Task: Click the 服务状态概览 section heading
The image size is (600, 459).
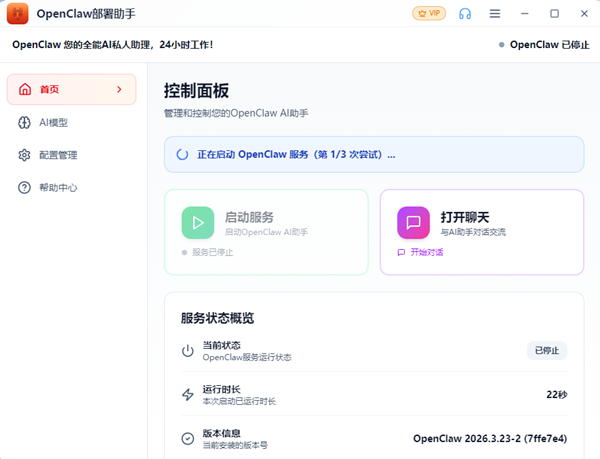Action: point(217,318)
